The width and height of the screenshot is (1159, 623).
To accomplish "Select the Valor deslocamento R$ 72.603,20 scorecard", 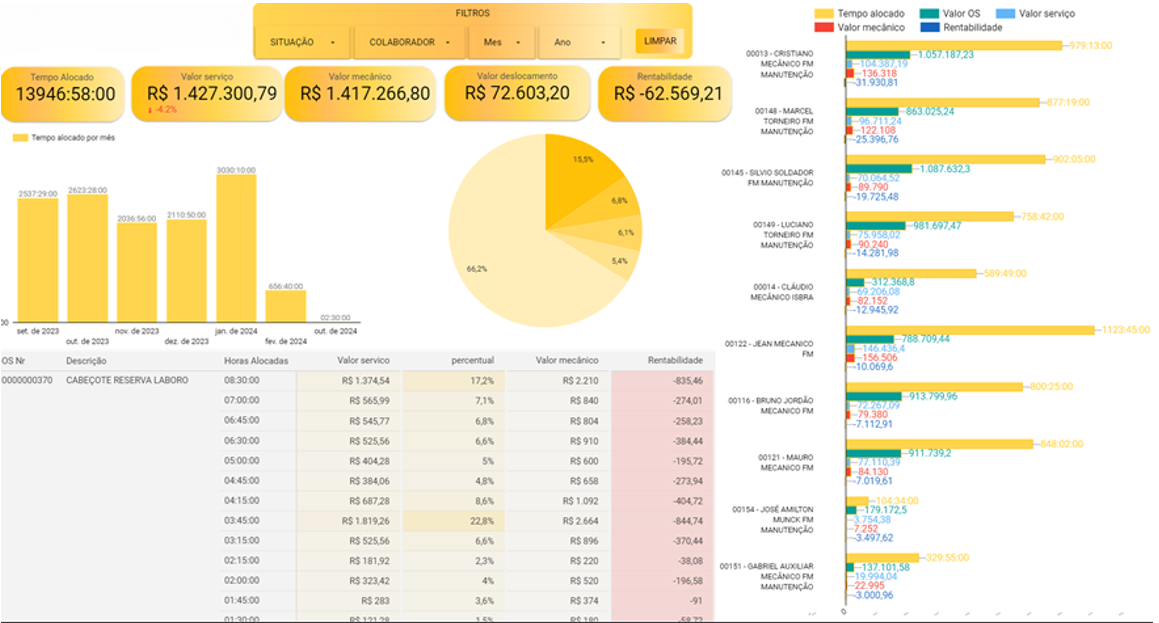I will (x=517, y=92).
